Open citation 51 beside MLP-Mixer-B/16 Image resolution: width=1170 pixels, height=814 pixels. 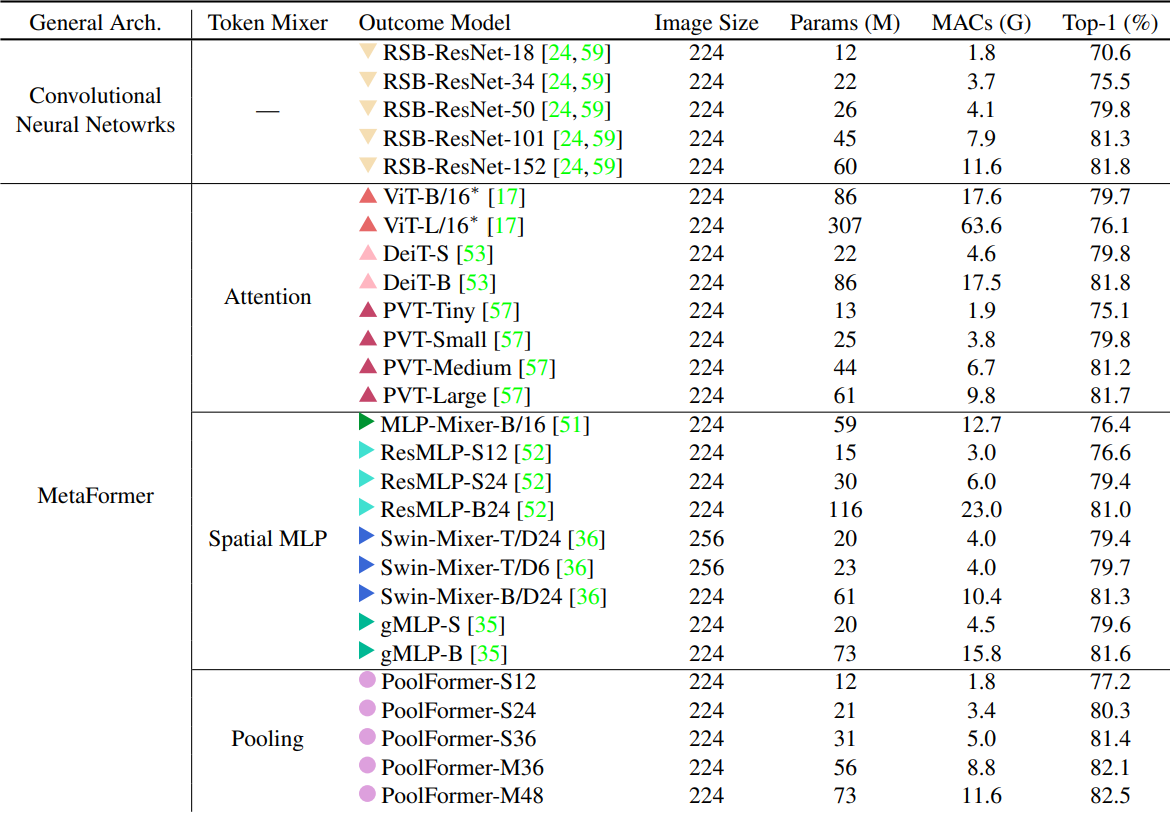[x=570, y=425]
